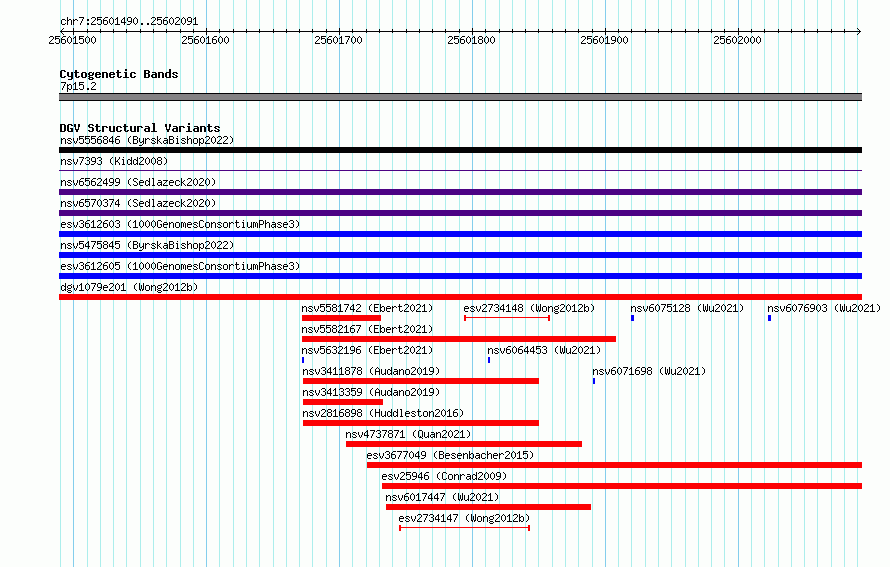The height and width of the screenshot is (567, 890).
Task: Click the nsv5556846 (ByrskaBishop2022) label
Action: [x=147, y=140]
